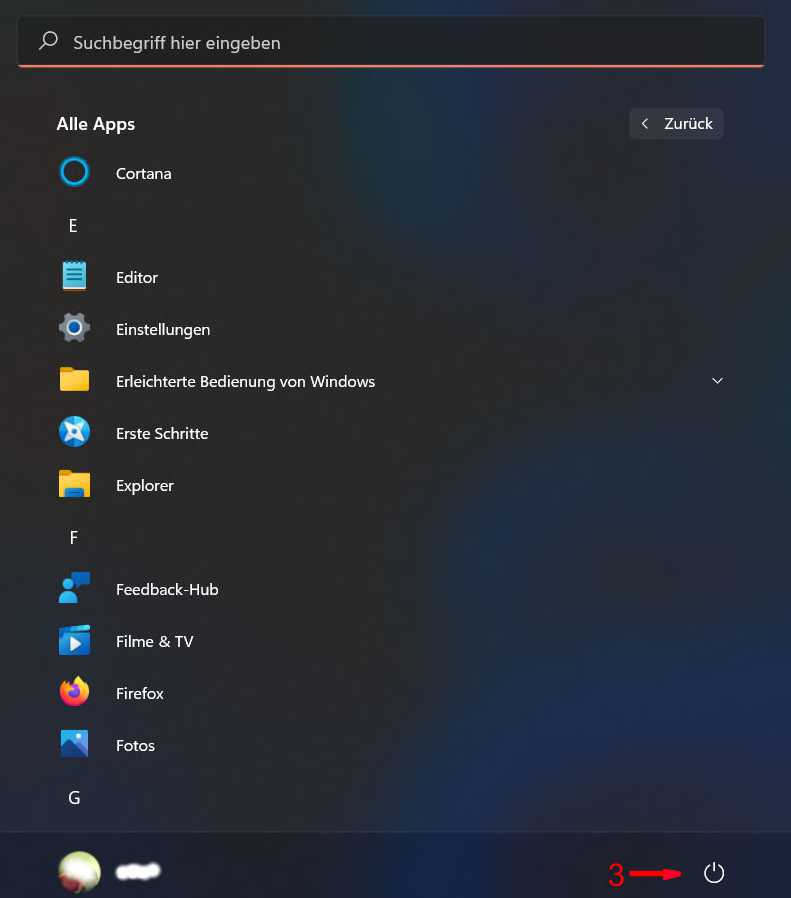Open the user account avatar
The image size is (791, 898).
[80, 872]
